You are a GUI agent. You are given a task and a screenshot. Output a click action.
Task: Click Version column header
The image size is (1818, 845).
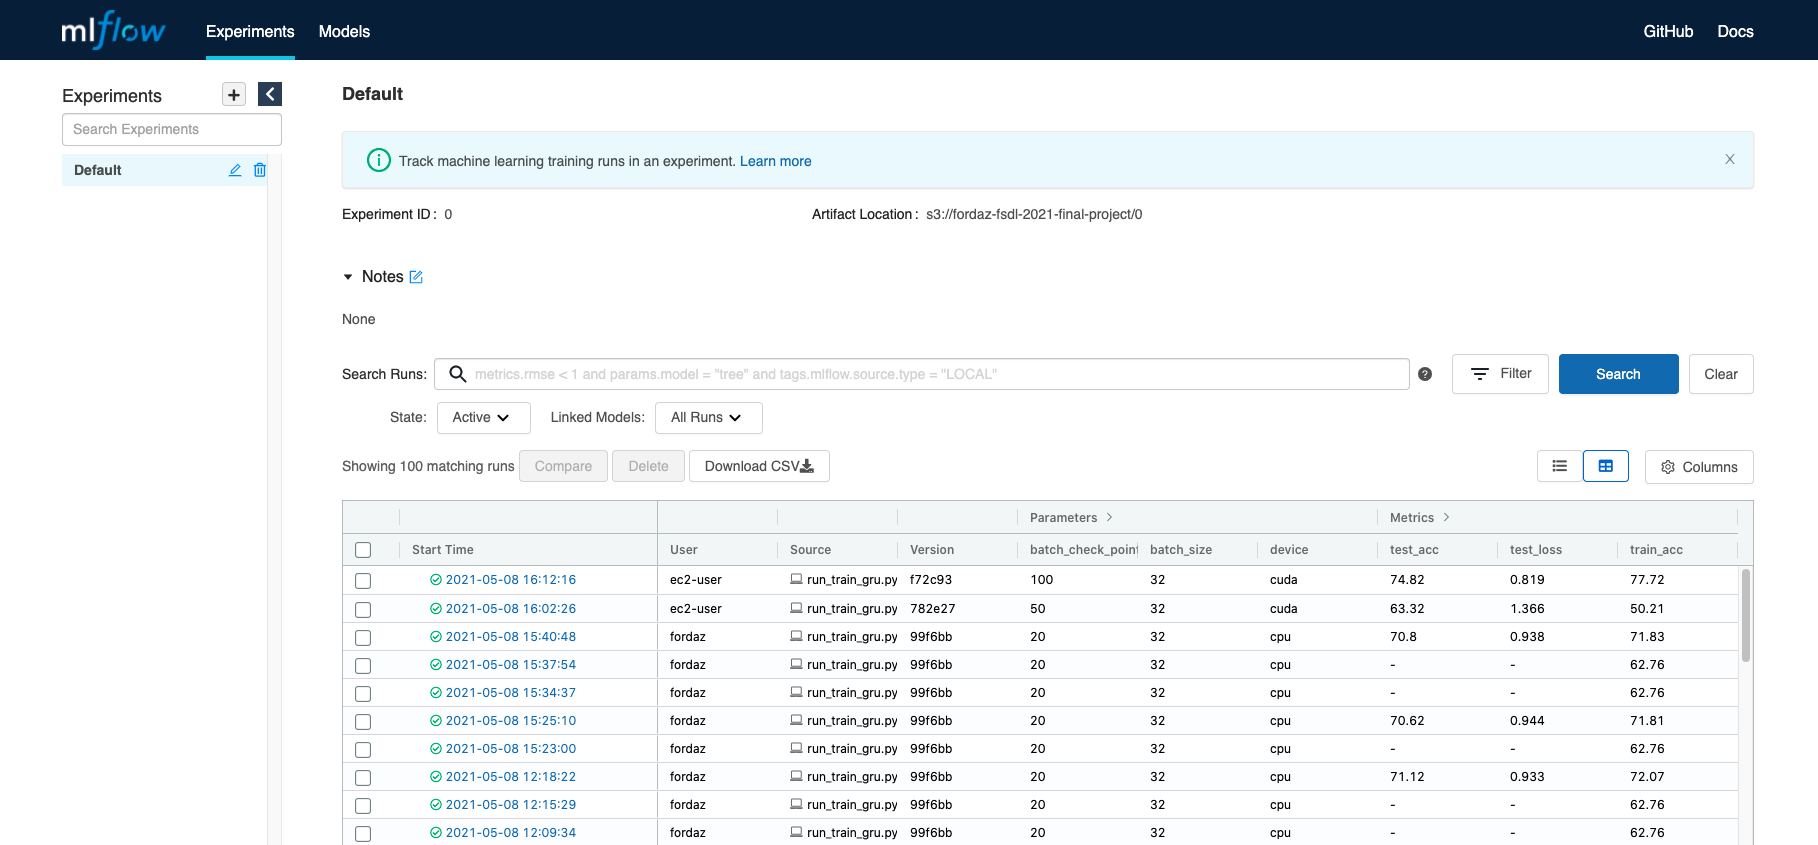coord(932,550)
